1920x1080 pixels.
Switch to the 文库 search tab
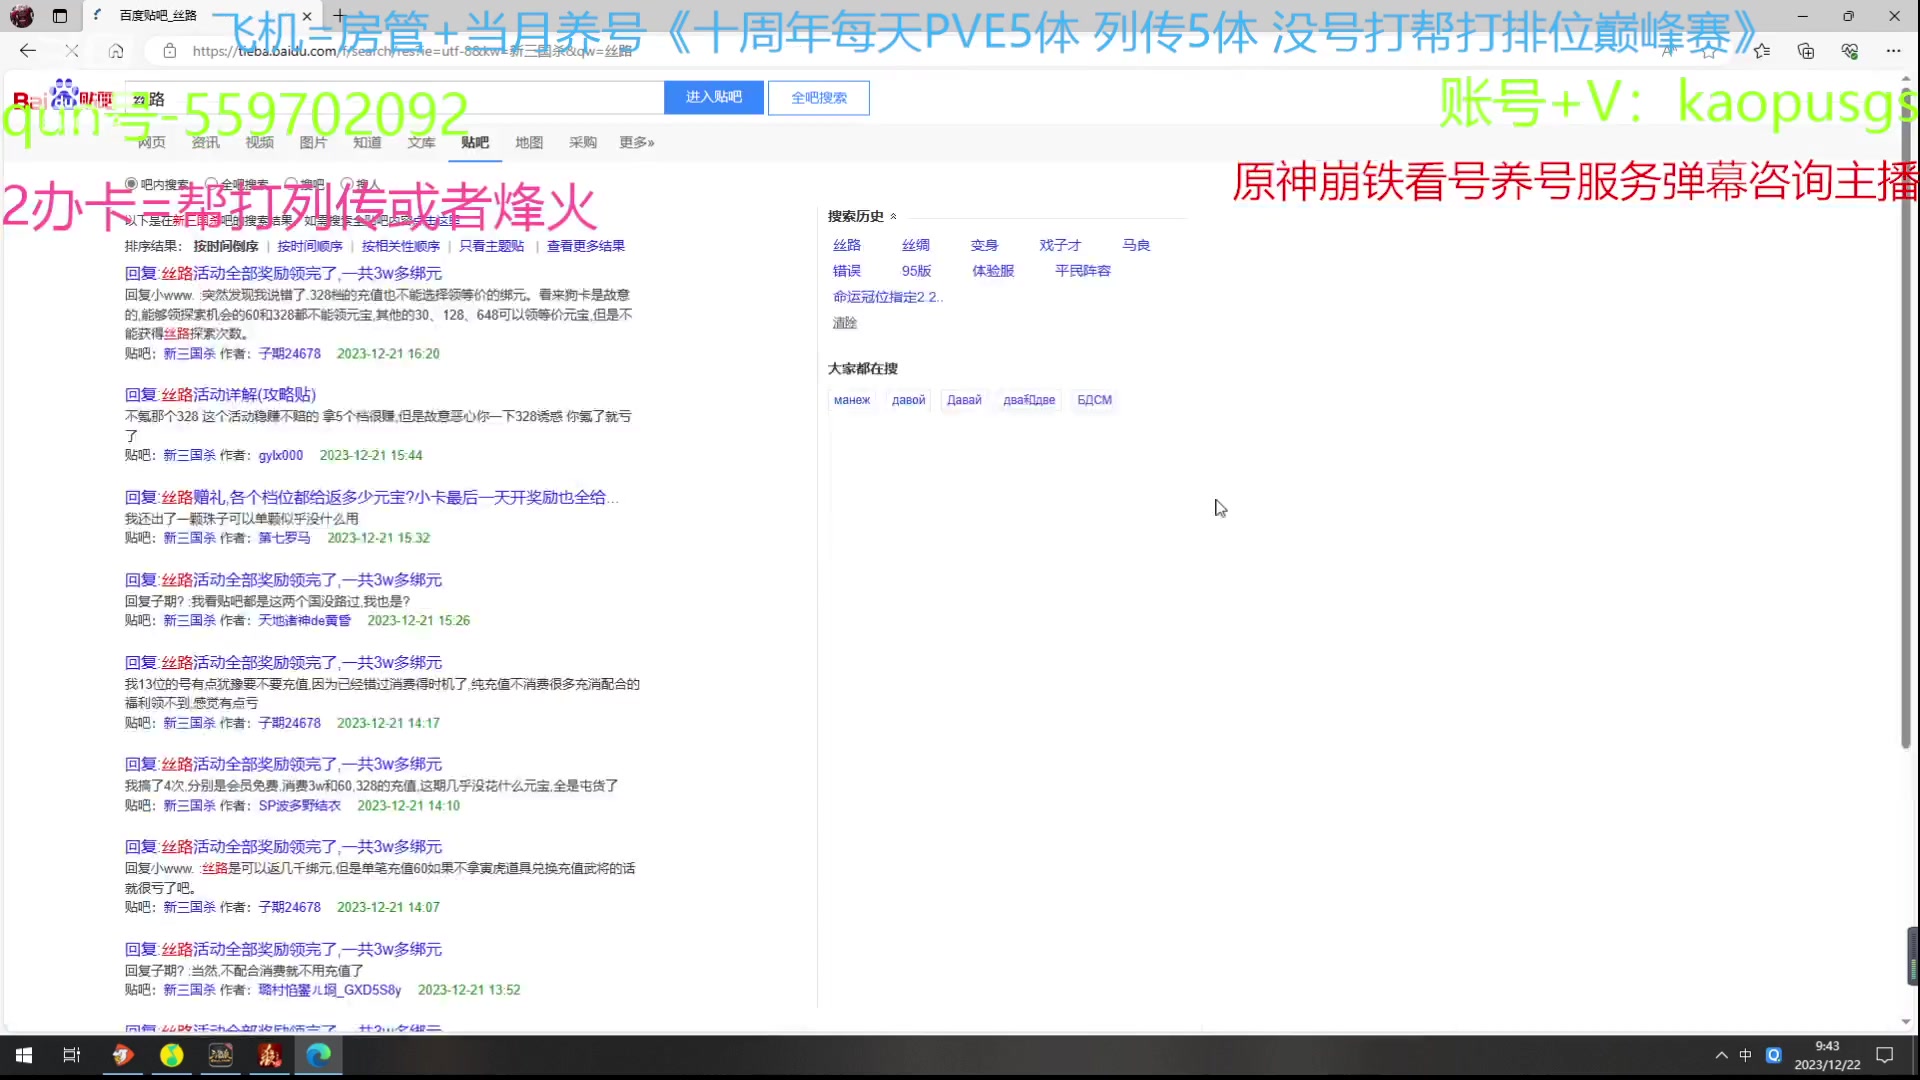[x=421, y=142]
